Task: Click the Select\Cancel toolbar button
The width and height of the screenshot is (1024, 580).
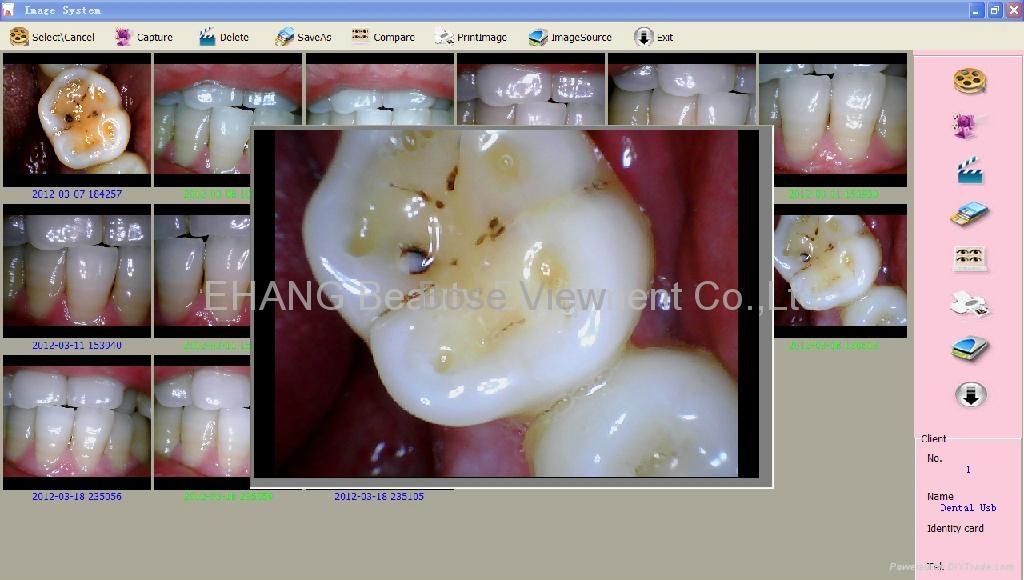Action: (x=52, y=37)
